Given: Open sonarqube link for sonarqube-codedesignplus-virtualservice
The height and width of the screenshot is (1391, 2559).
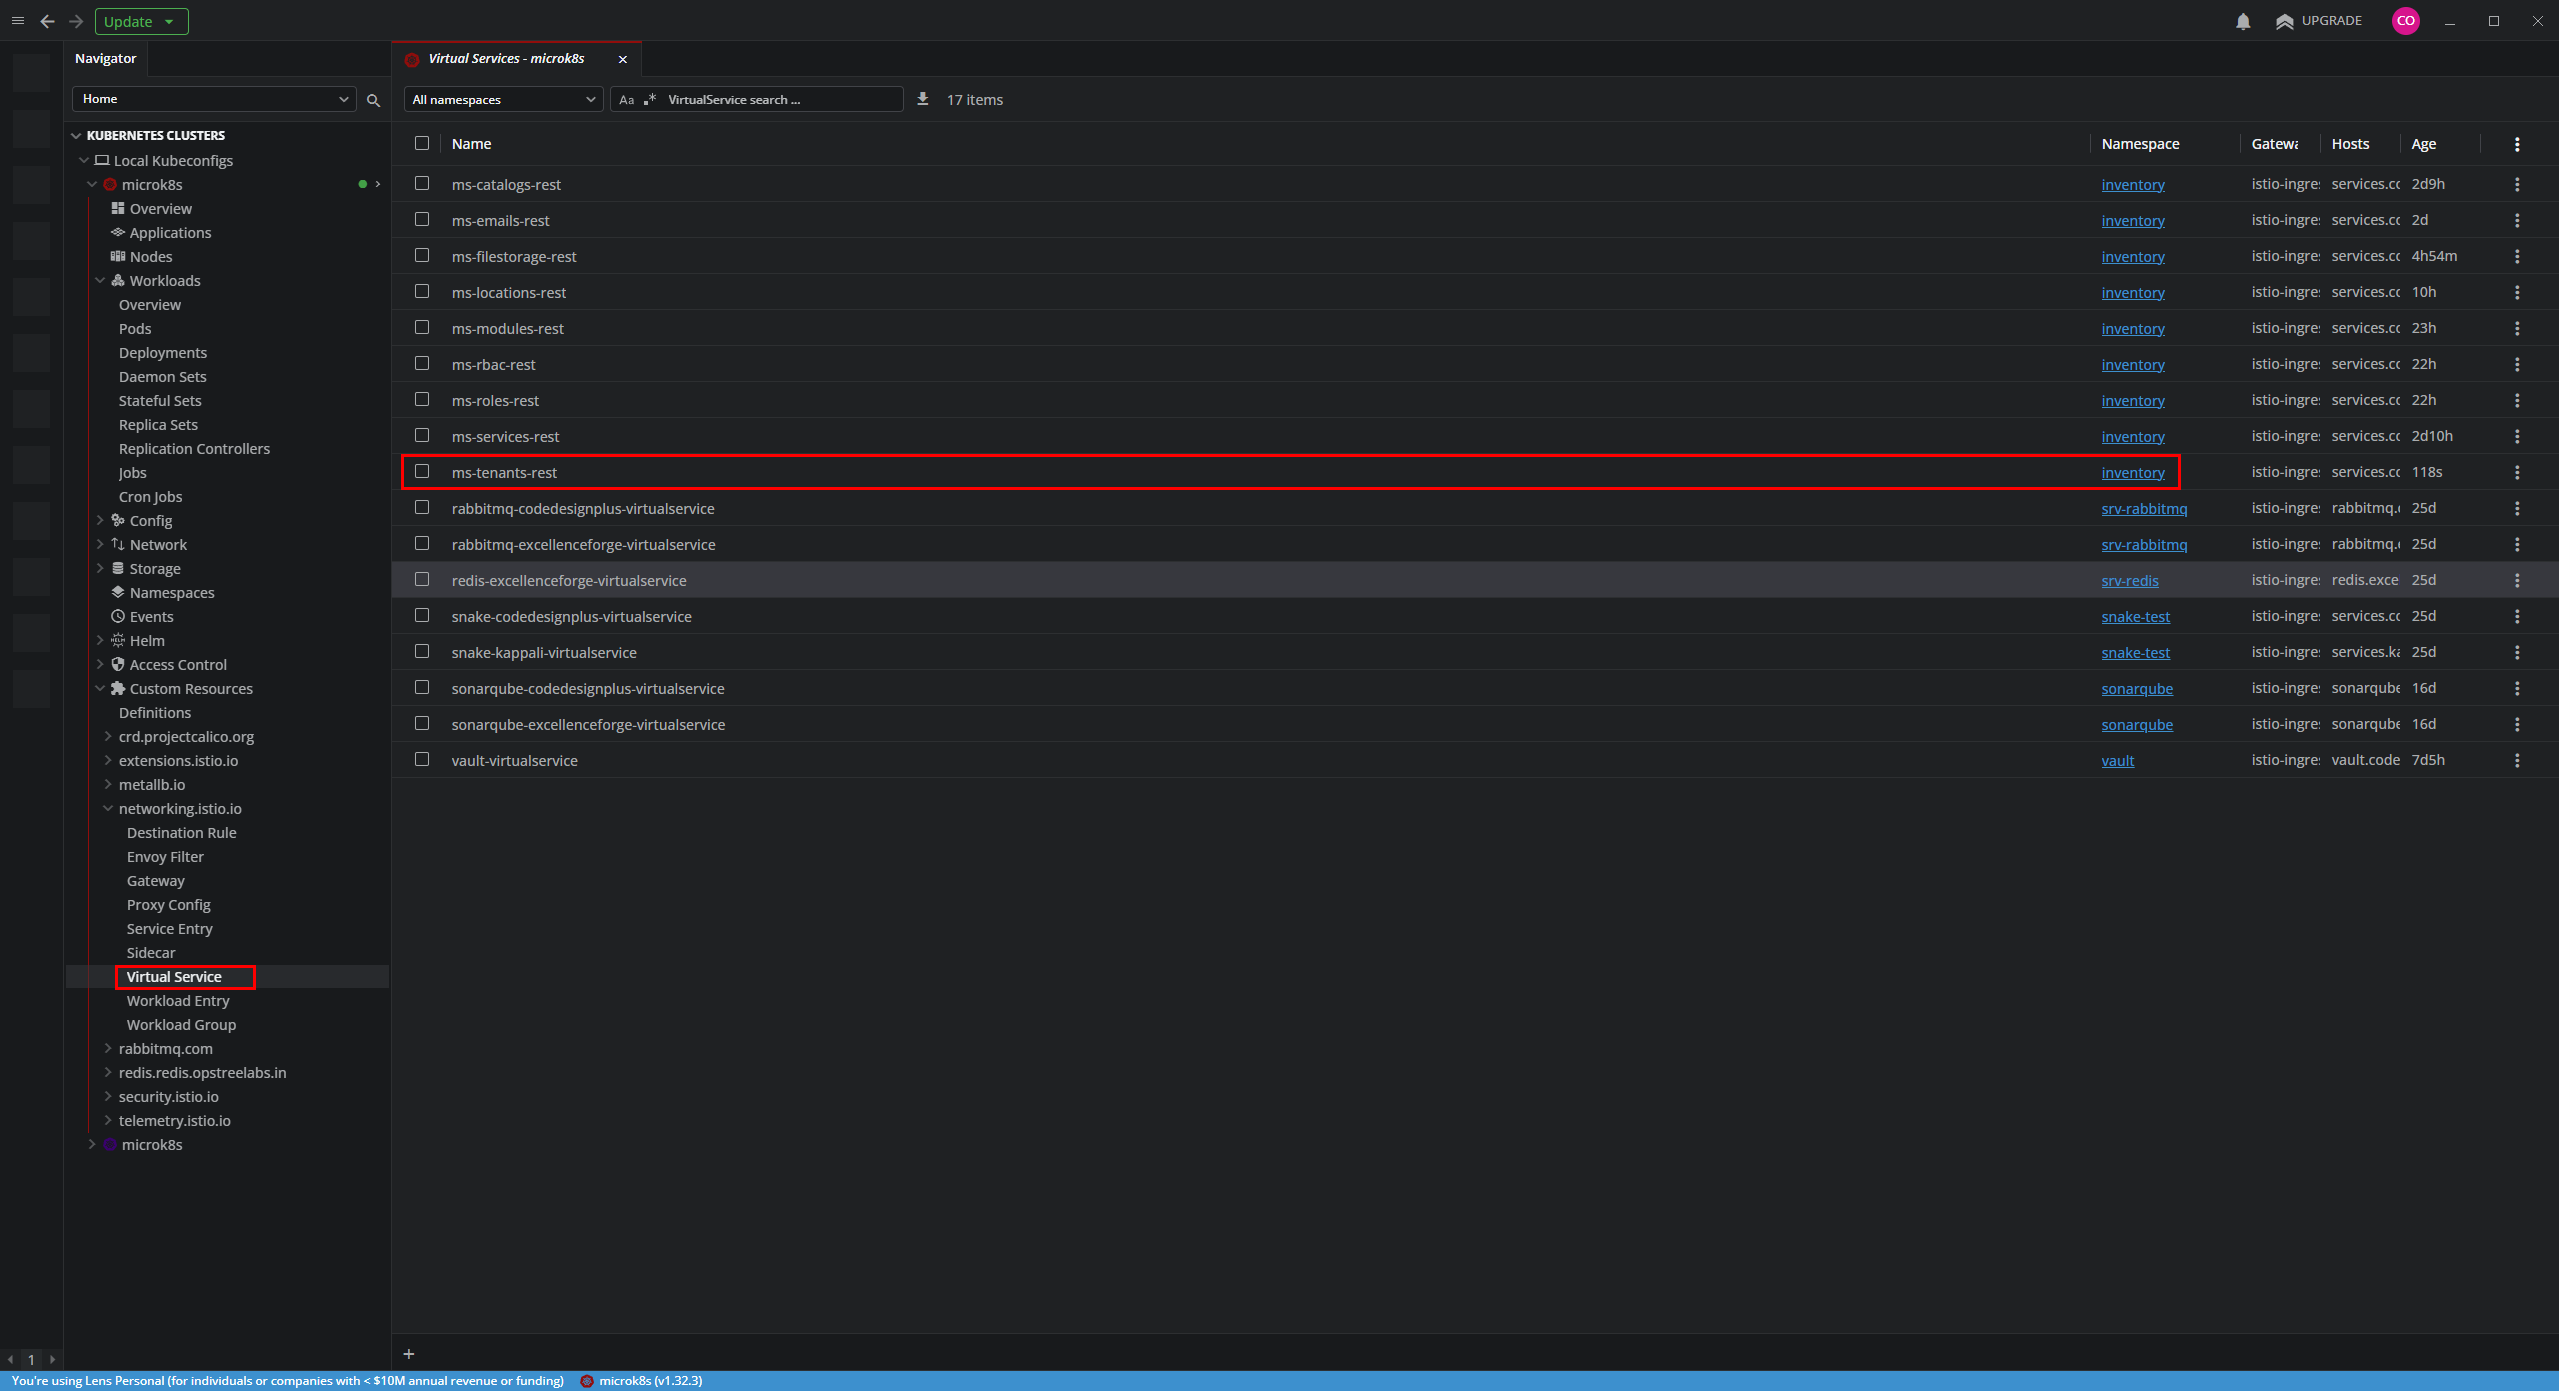Looking at the screenshot, I should click(x=2137, y=688).
